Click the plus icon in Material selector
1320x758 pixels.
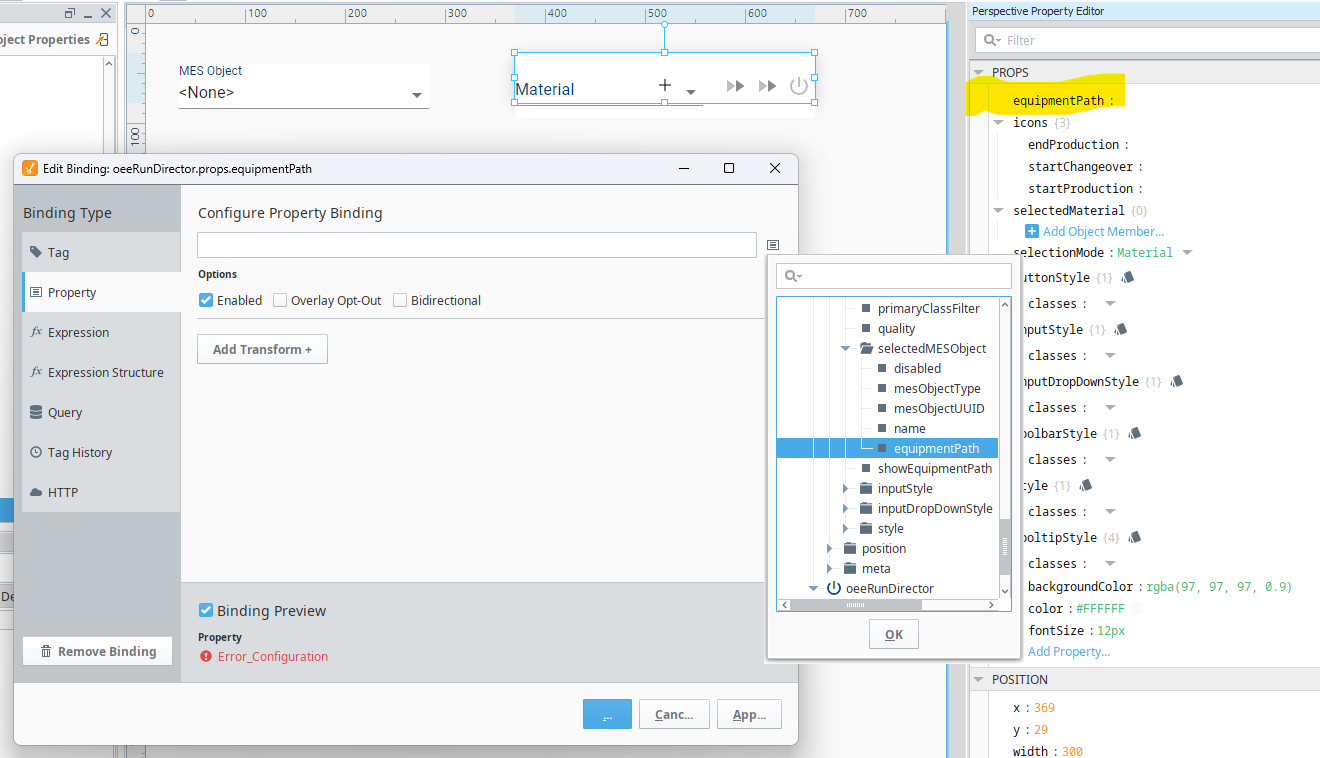(x=665, y=86)
